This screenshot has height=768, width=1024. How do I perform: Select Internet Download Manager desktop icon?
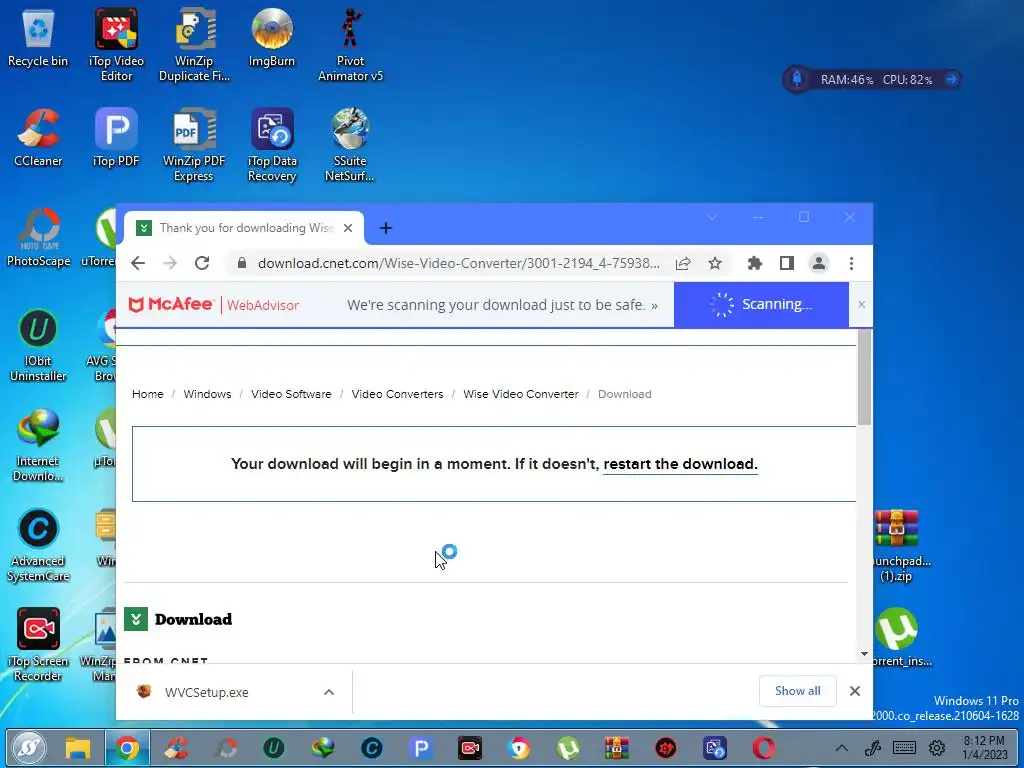point(38,445)
